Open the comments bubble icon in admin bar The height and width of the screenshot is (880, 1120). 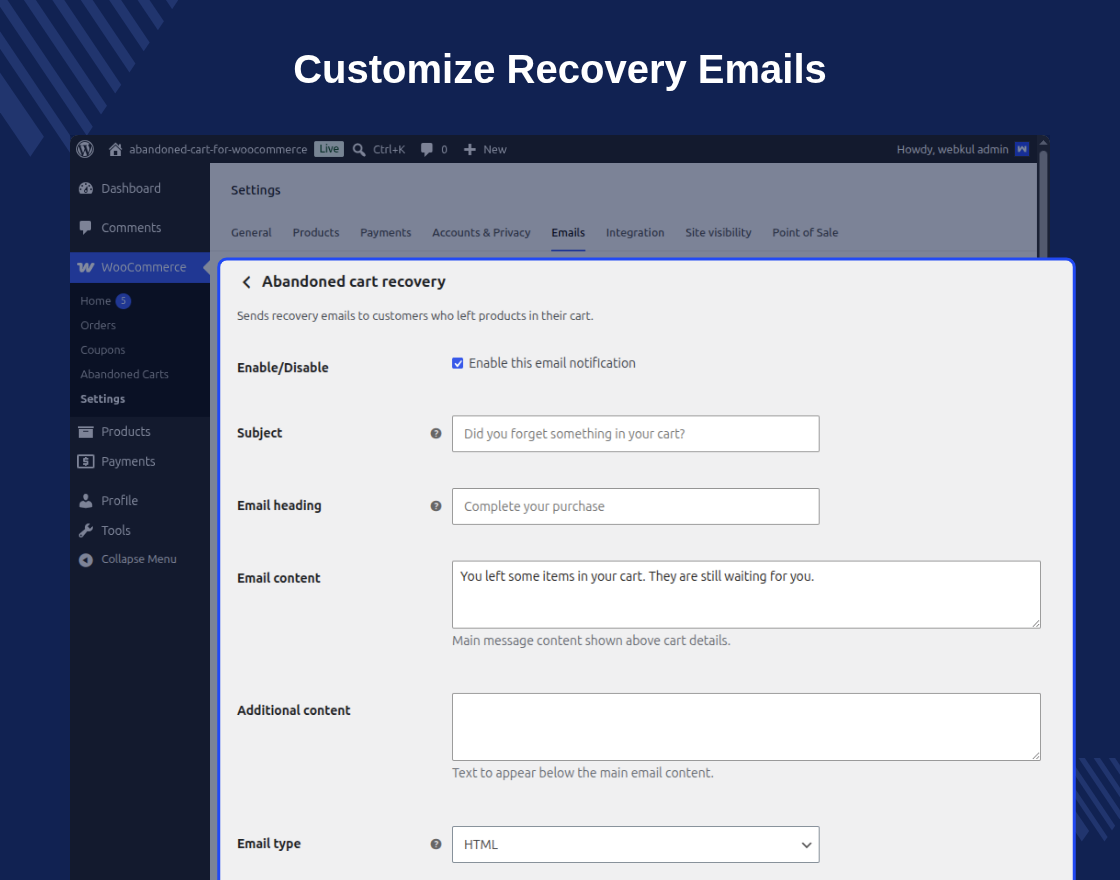pyautogui.click(x=426, y=149)
